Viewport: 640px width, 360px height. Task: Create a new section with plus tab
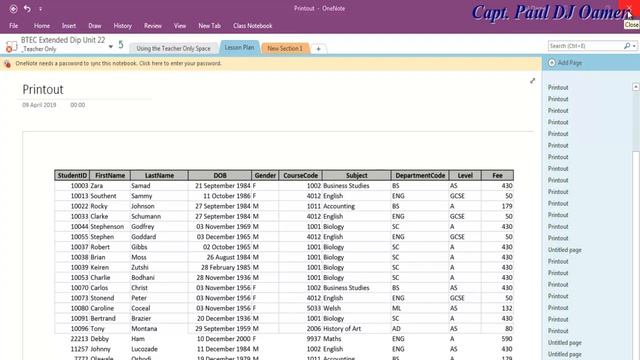[x=318, y=49]
